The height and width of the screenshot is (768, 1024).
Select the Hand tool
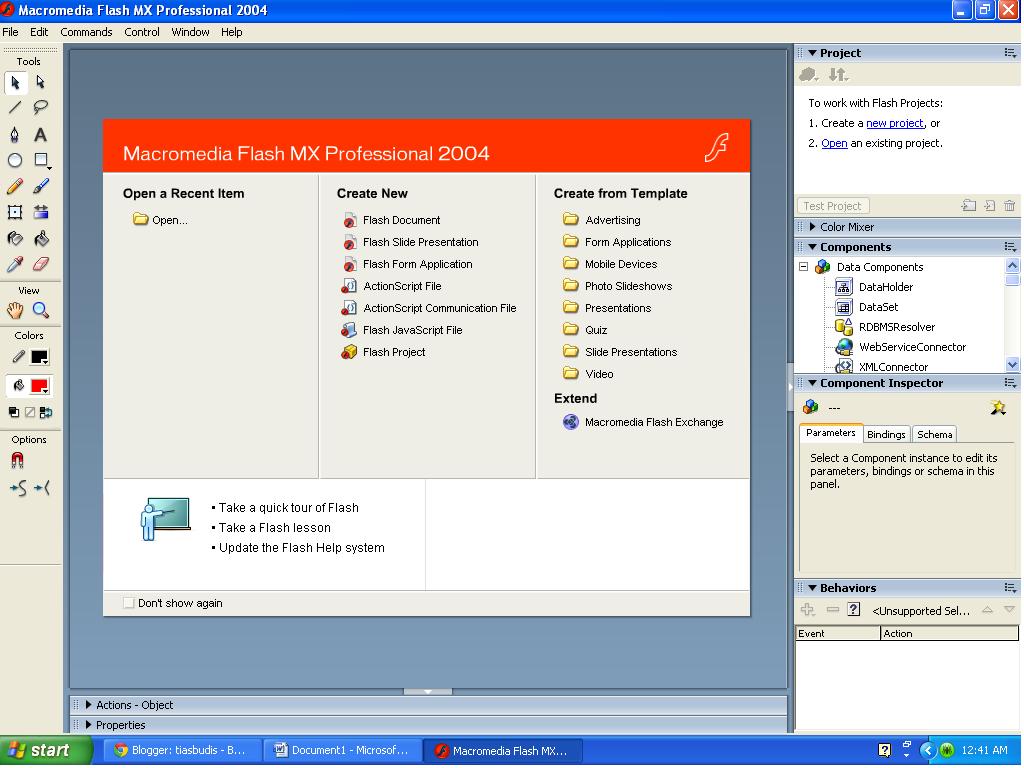[15, 310]
